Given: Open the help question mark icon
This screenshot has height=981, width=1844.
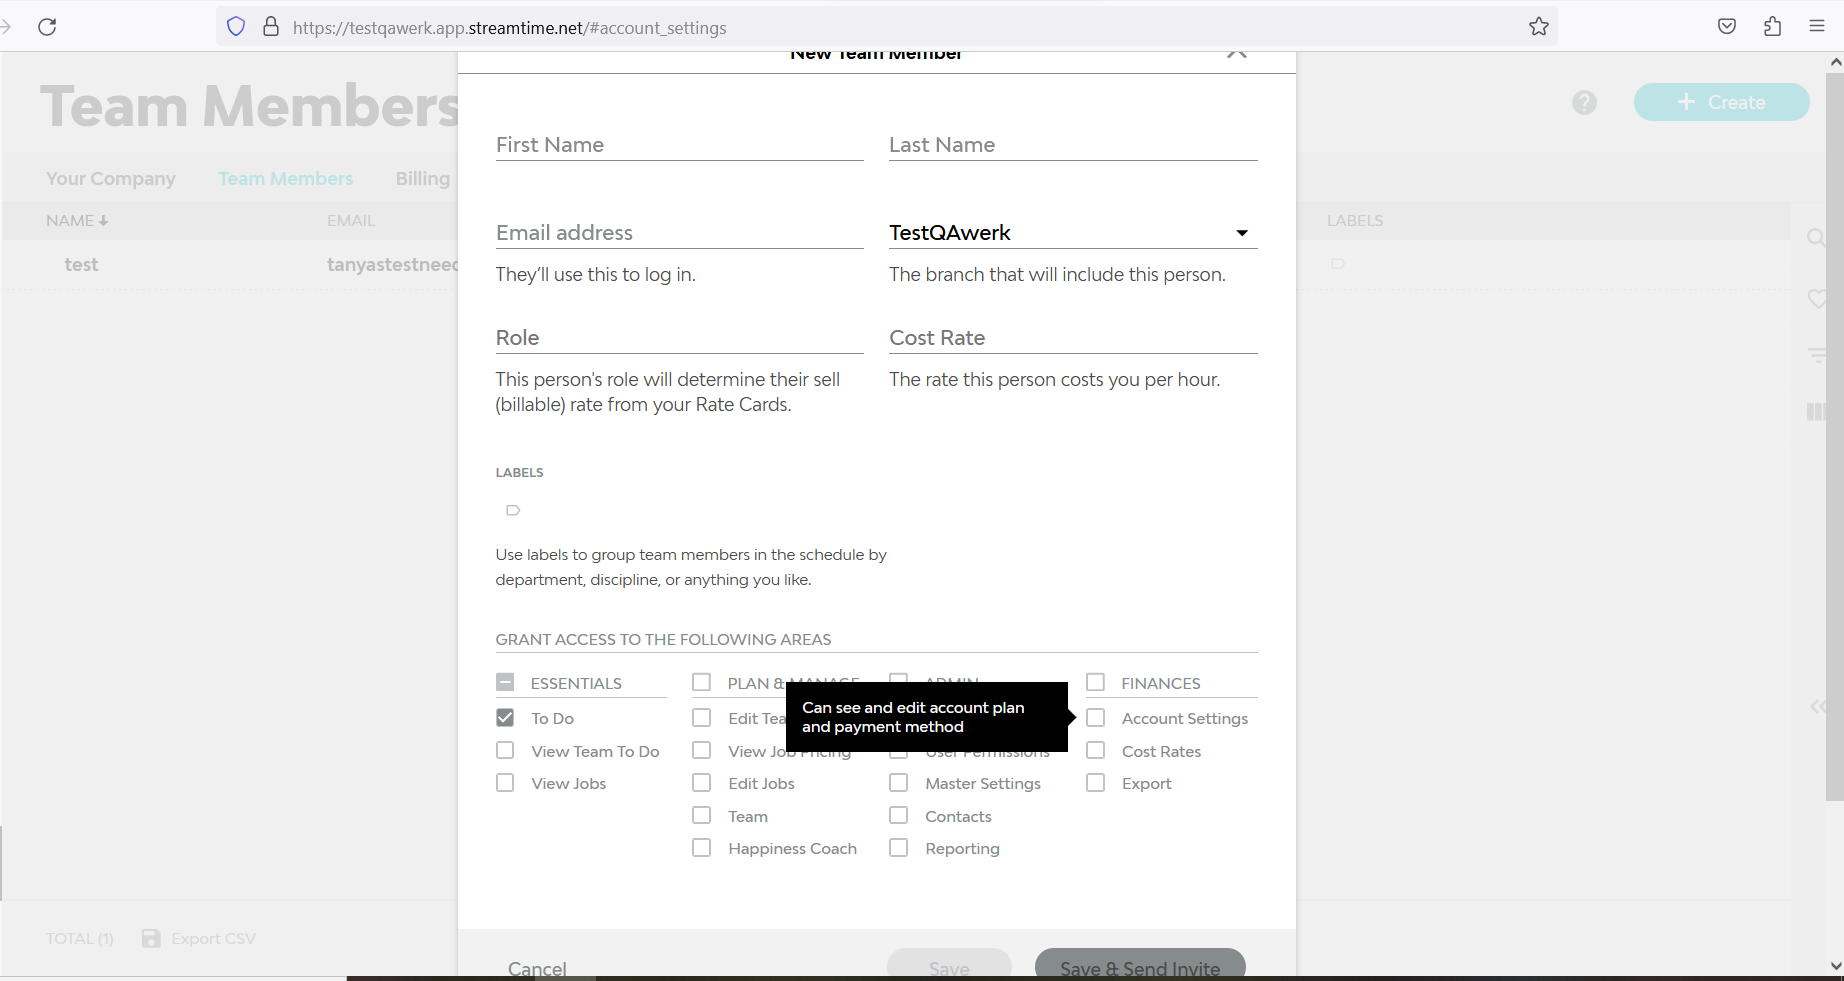Looking at the screenshot, I should 1584,102.
